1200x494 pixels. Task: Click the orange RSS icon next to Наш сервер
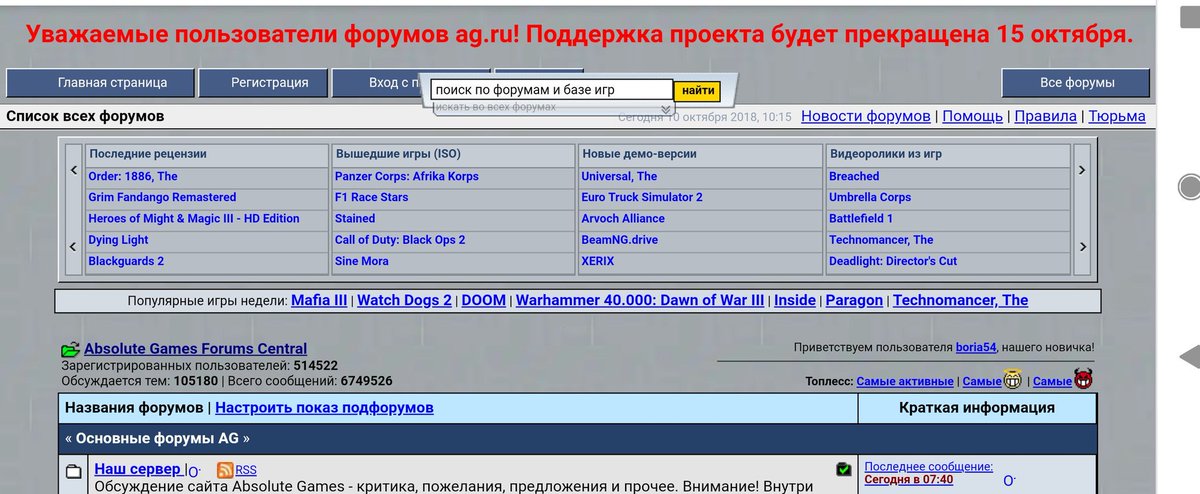coord(226,470)
